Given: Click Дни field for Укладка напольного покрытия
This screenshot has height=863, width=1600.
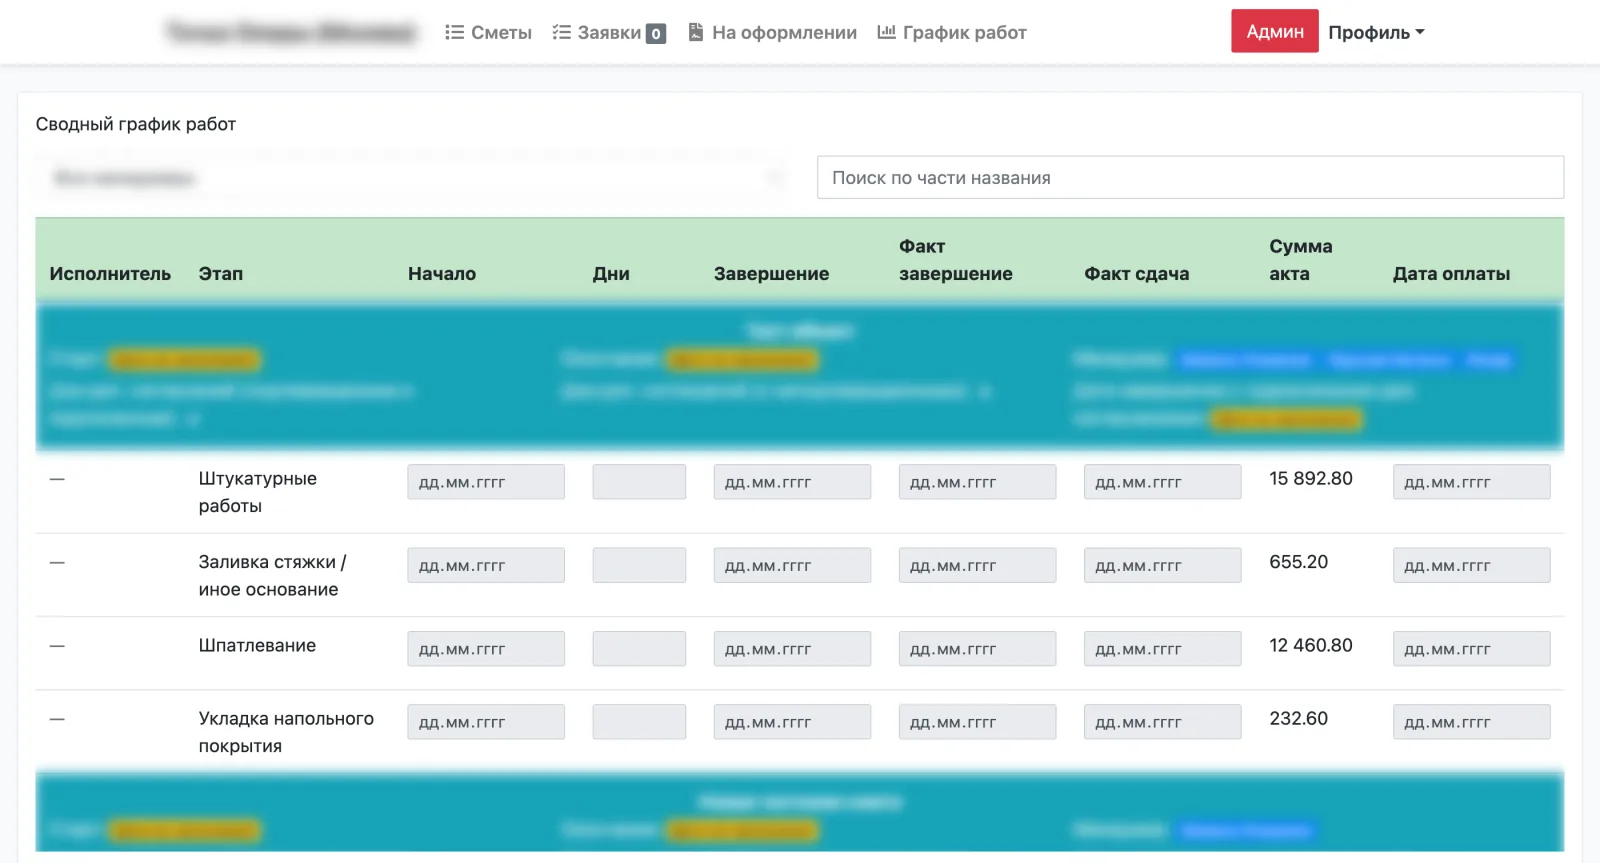Looking at the screenshot, I should tap(639, 722).
